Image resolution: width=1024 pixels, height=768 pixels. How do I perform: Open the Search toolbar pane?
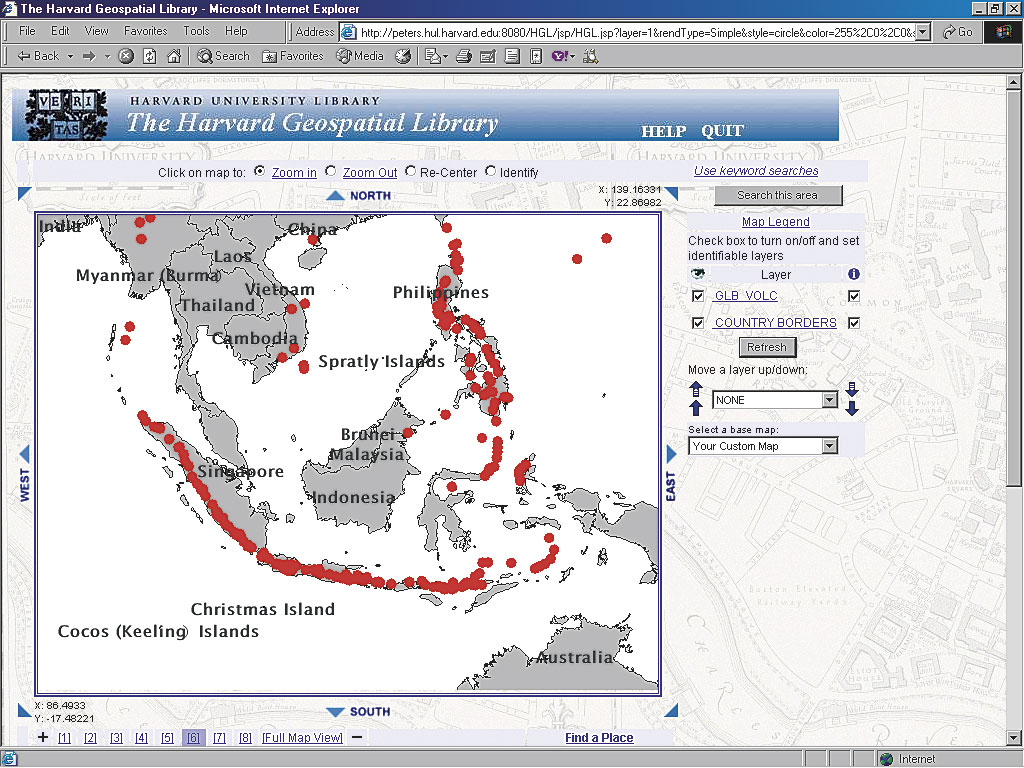coord(223,56)
